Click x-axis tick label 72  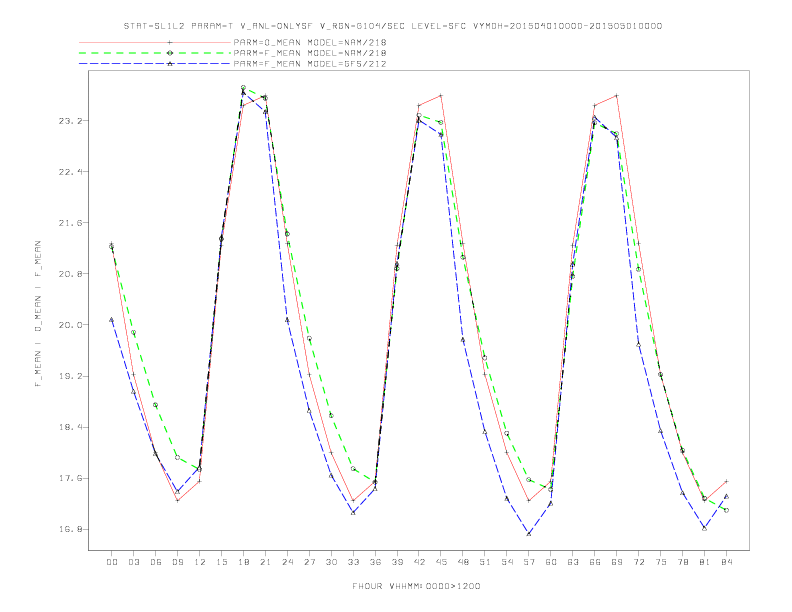[x=639, y=562]
